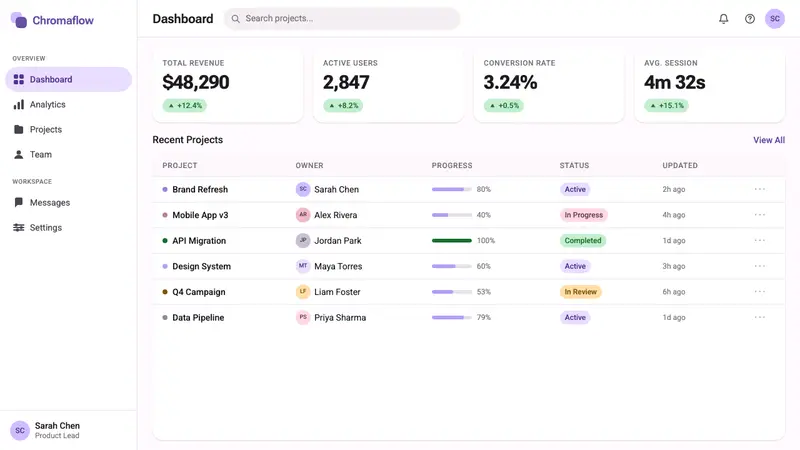Click the search magnifier icon

[x=235, y=19]
